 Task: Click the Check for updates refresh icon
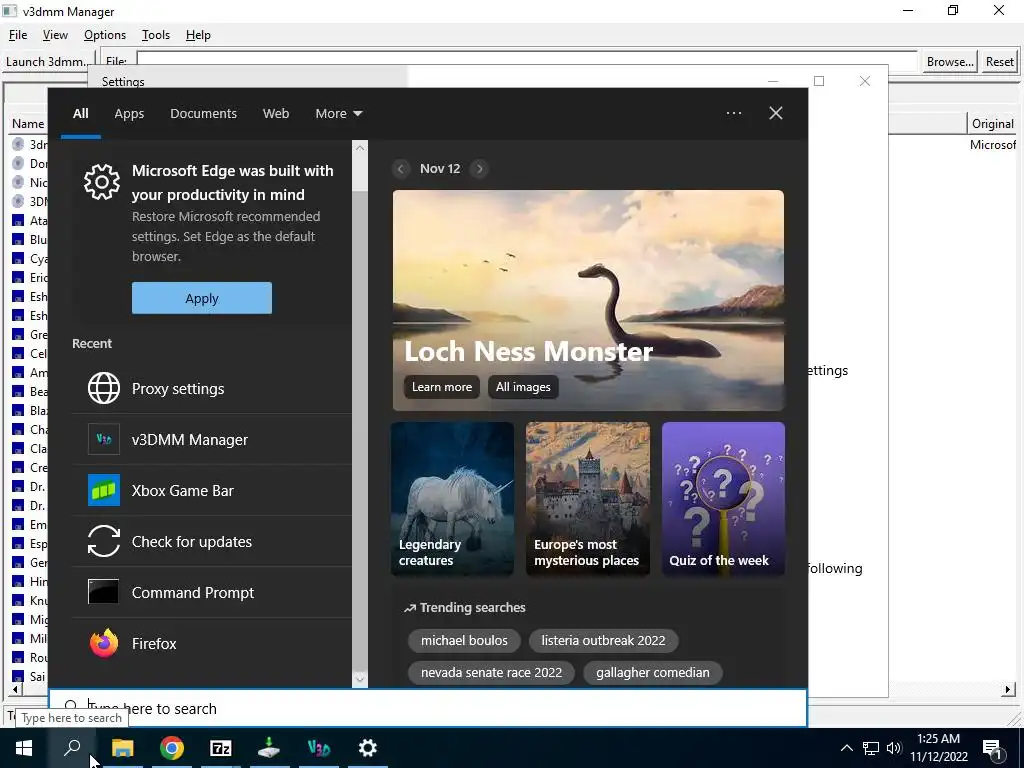pos(104,541)
